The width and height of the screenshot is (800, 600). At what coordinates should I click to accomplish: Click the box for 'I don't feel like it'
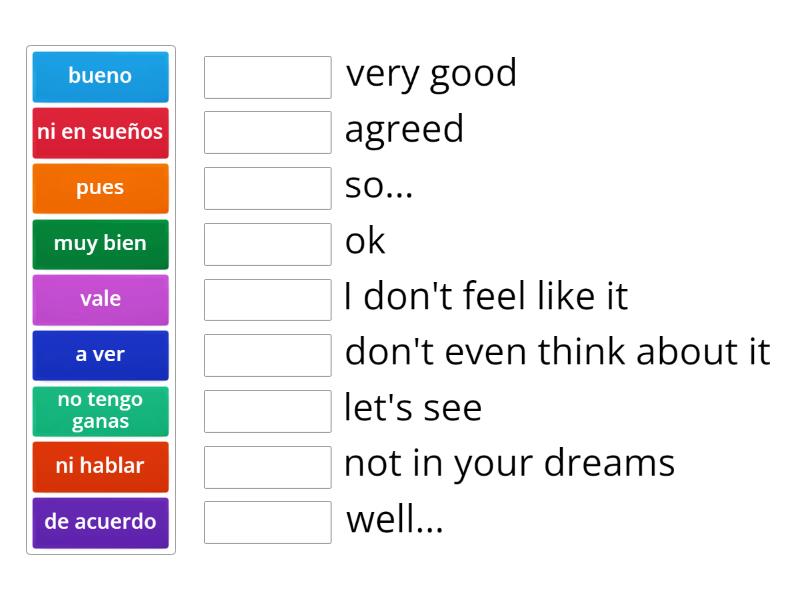[x=267, y=299]
